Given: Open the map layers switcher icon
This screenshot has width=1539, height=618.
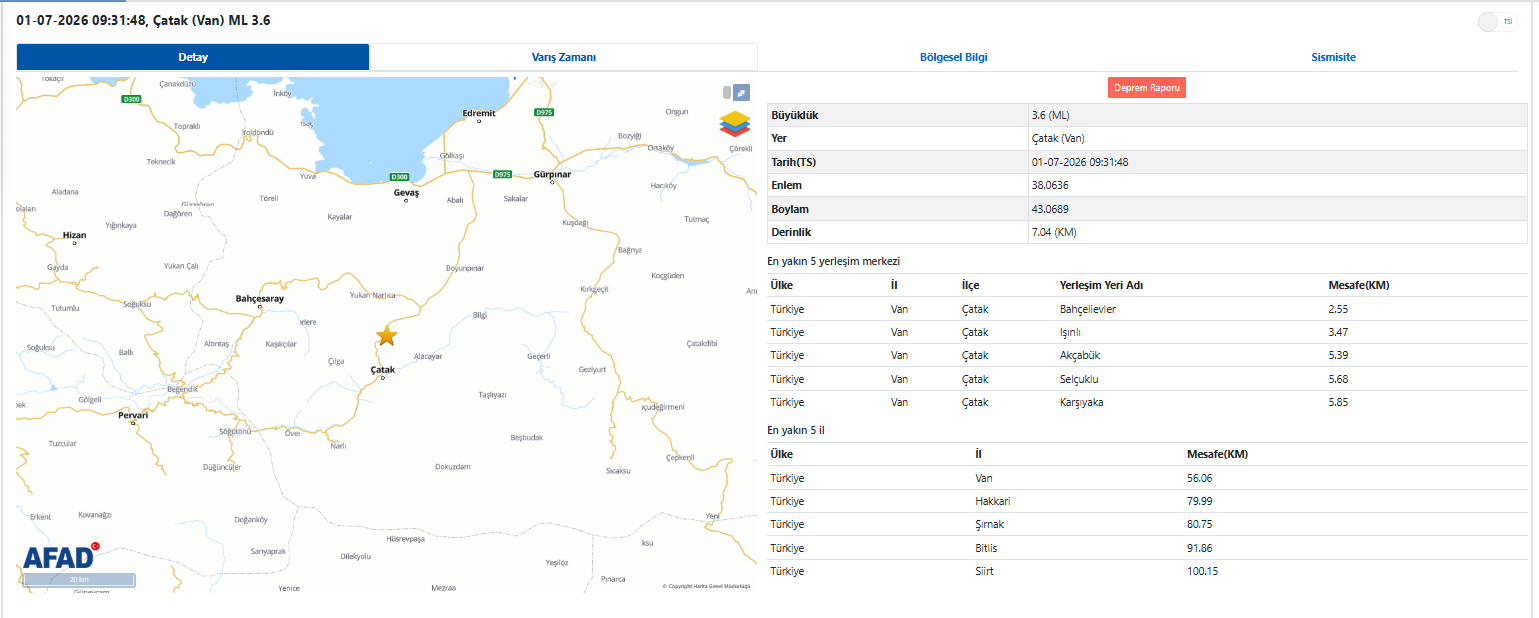Looking at the screenshot, I should click(735, 123).
